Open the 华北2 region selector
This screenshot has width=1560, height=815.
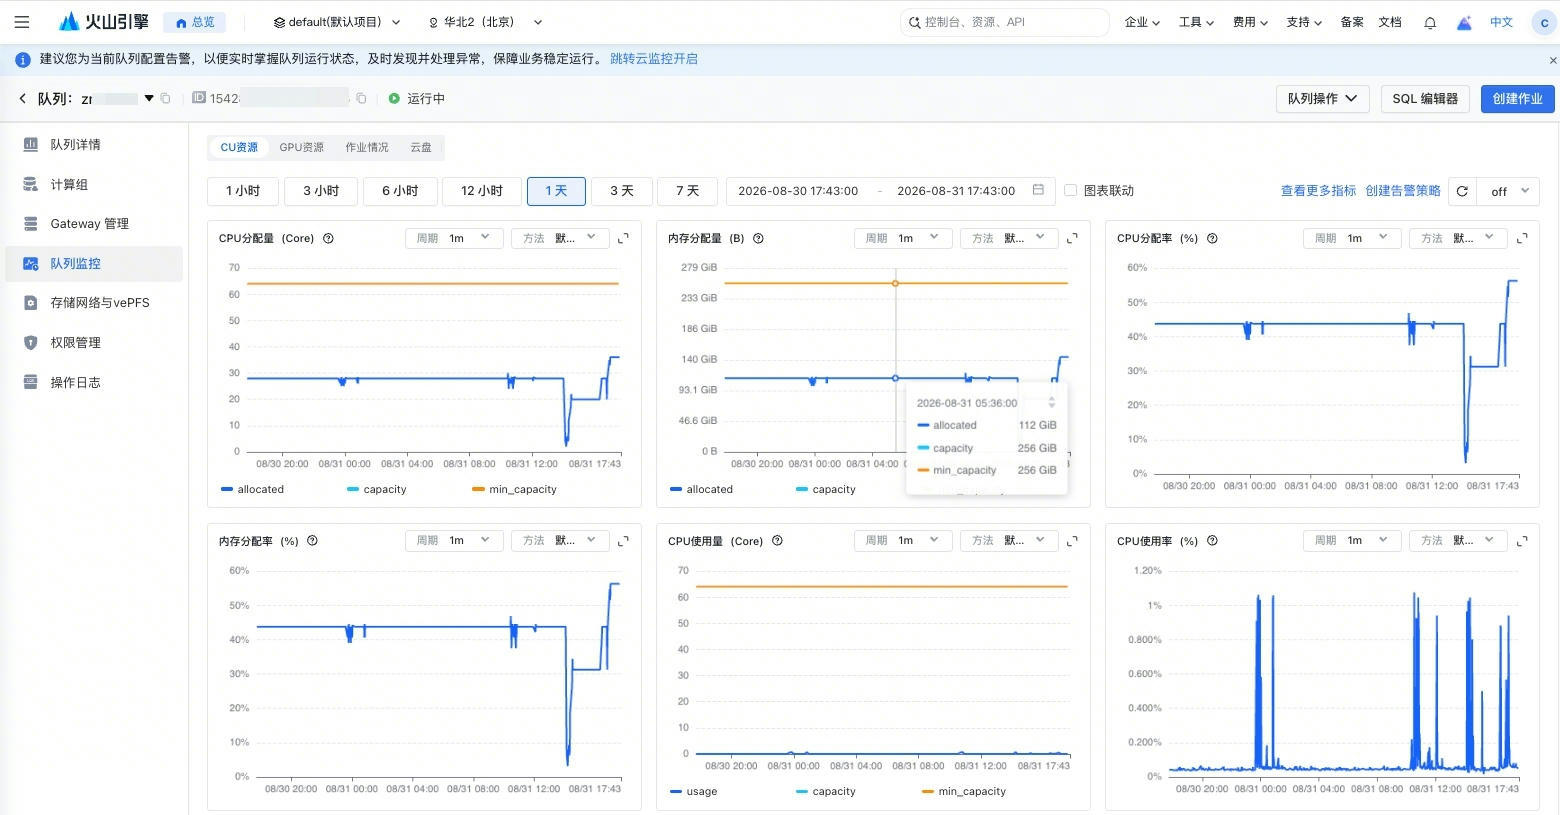pyautogui.click(x=485, y=22)
